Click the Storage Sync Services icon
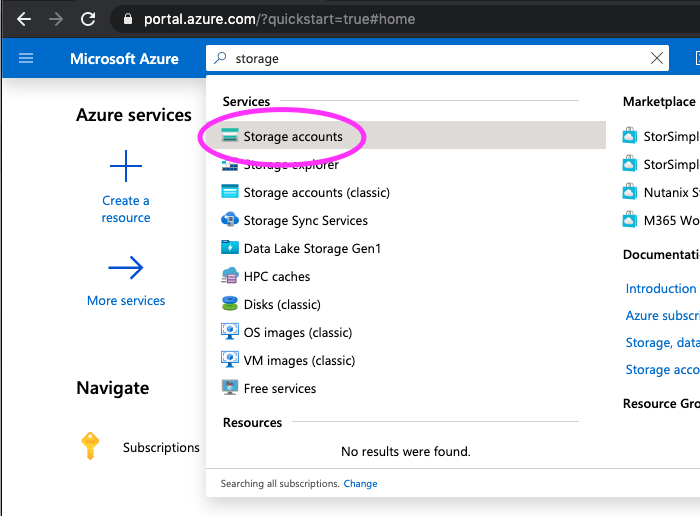The height and width of the screenshot is (516, 700). pos(230,220)
